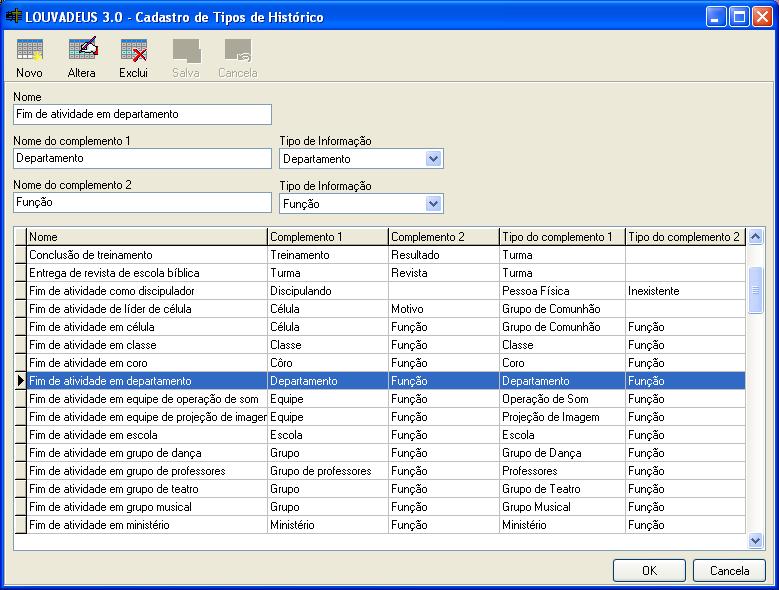Click the Motivo cell
779x590 pixels.
[444, 309]
